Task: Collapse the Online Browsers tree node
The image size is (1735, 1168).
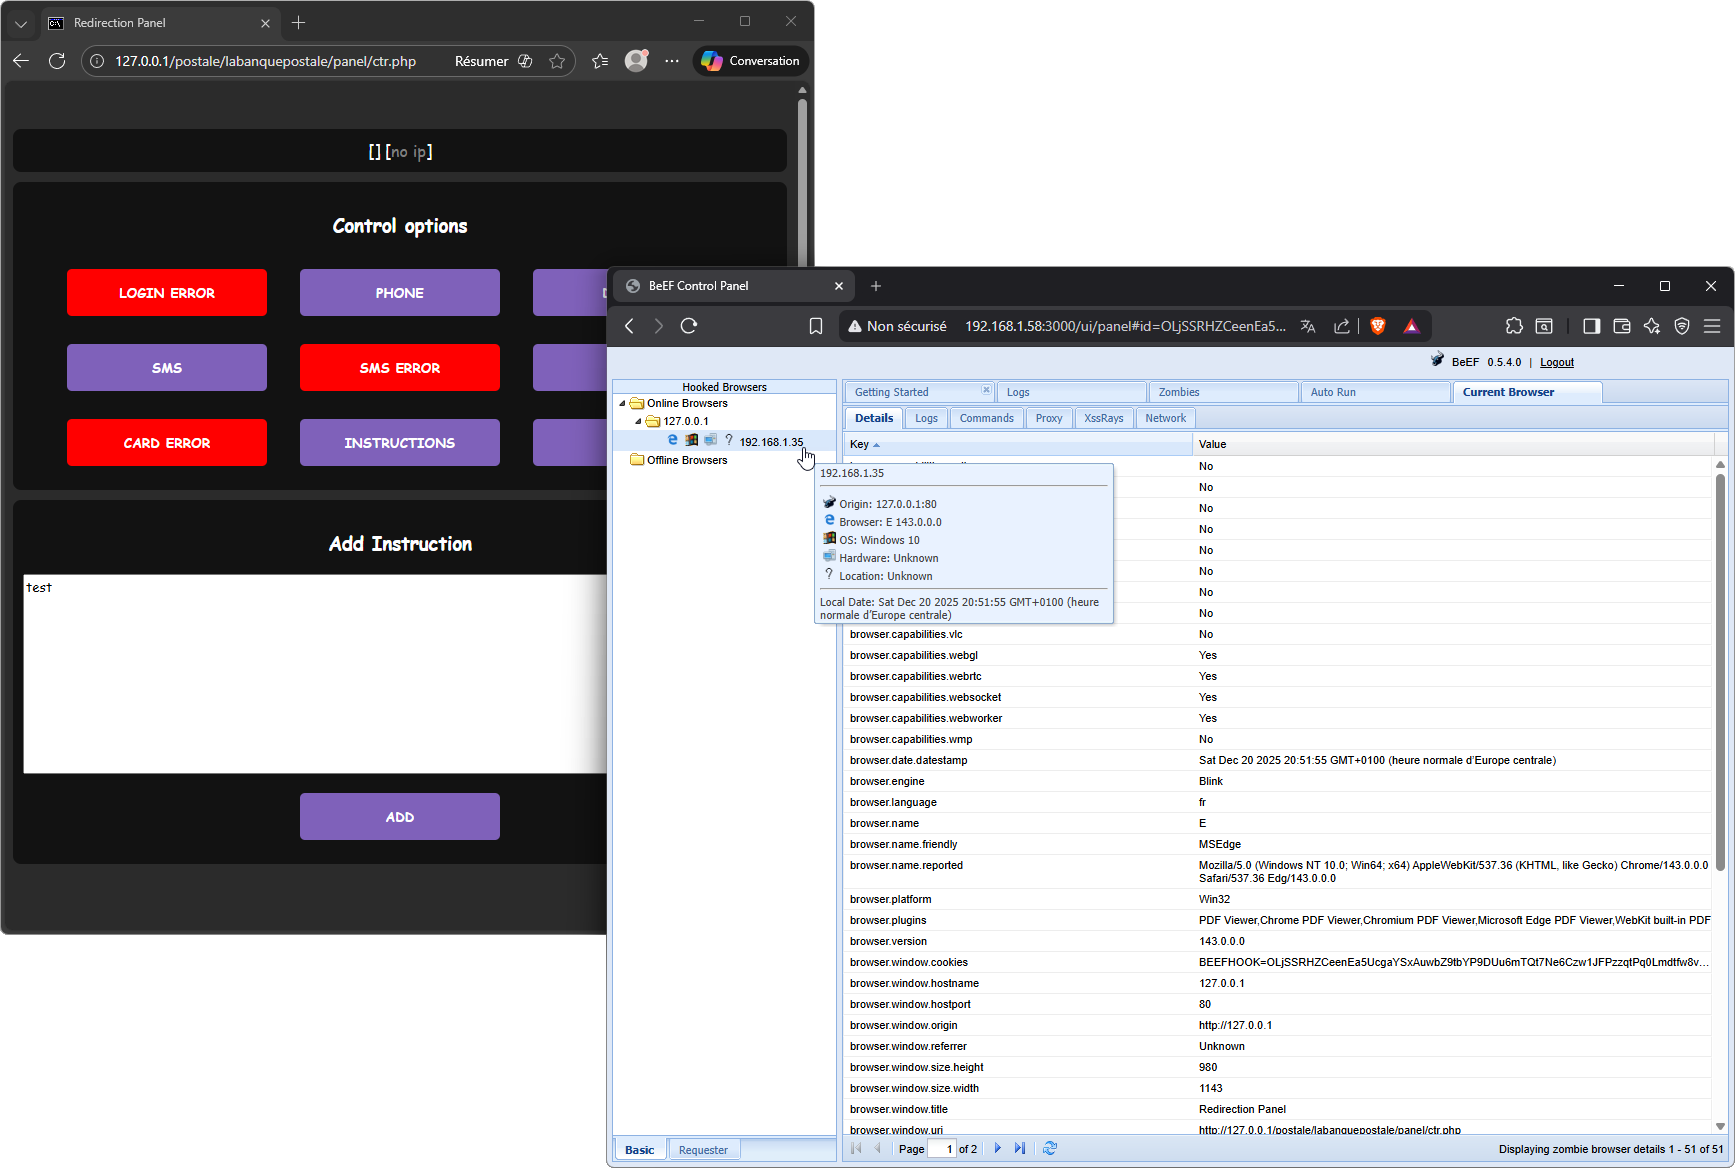Action: click(622, 404)
